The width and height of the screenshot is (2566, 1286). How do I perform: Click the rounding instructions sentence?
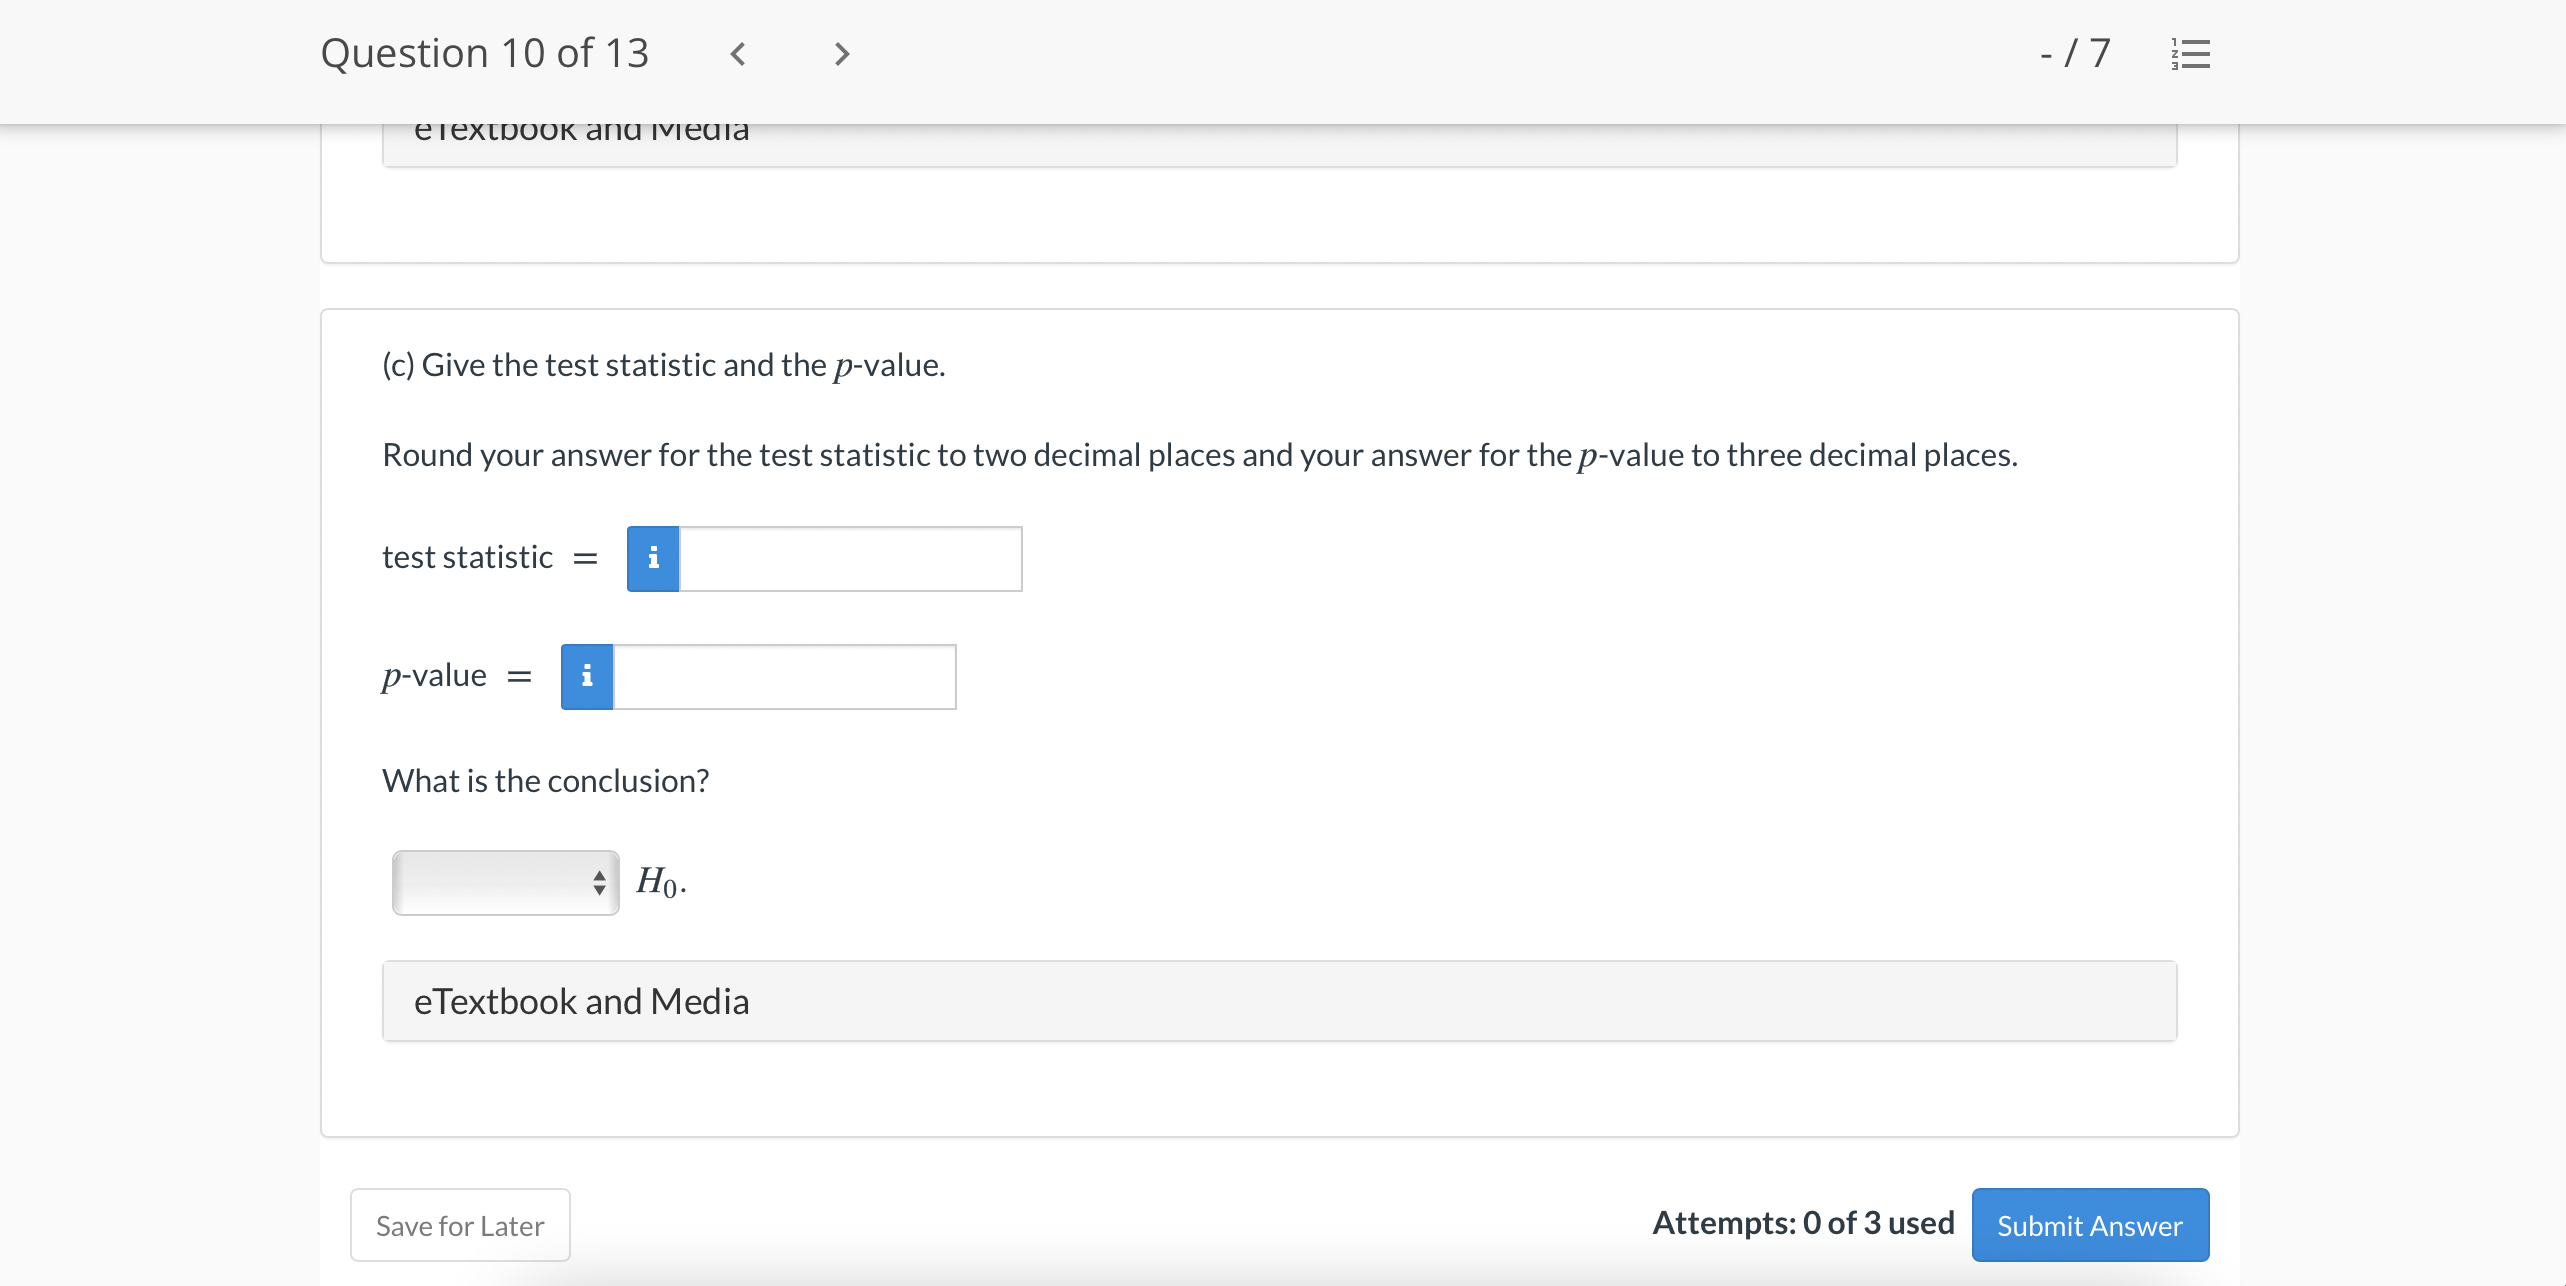point(1199,455)
